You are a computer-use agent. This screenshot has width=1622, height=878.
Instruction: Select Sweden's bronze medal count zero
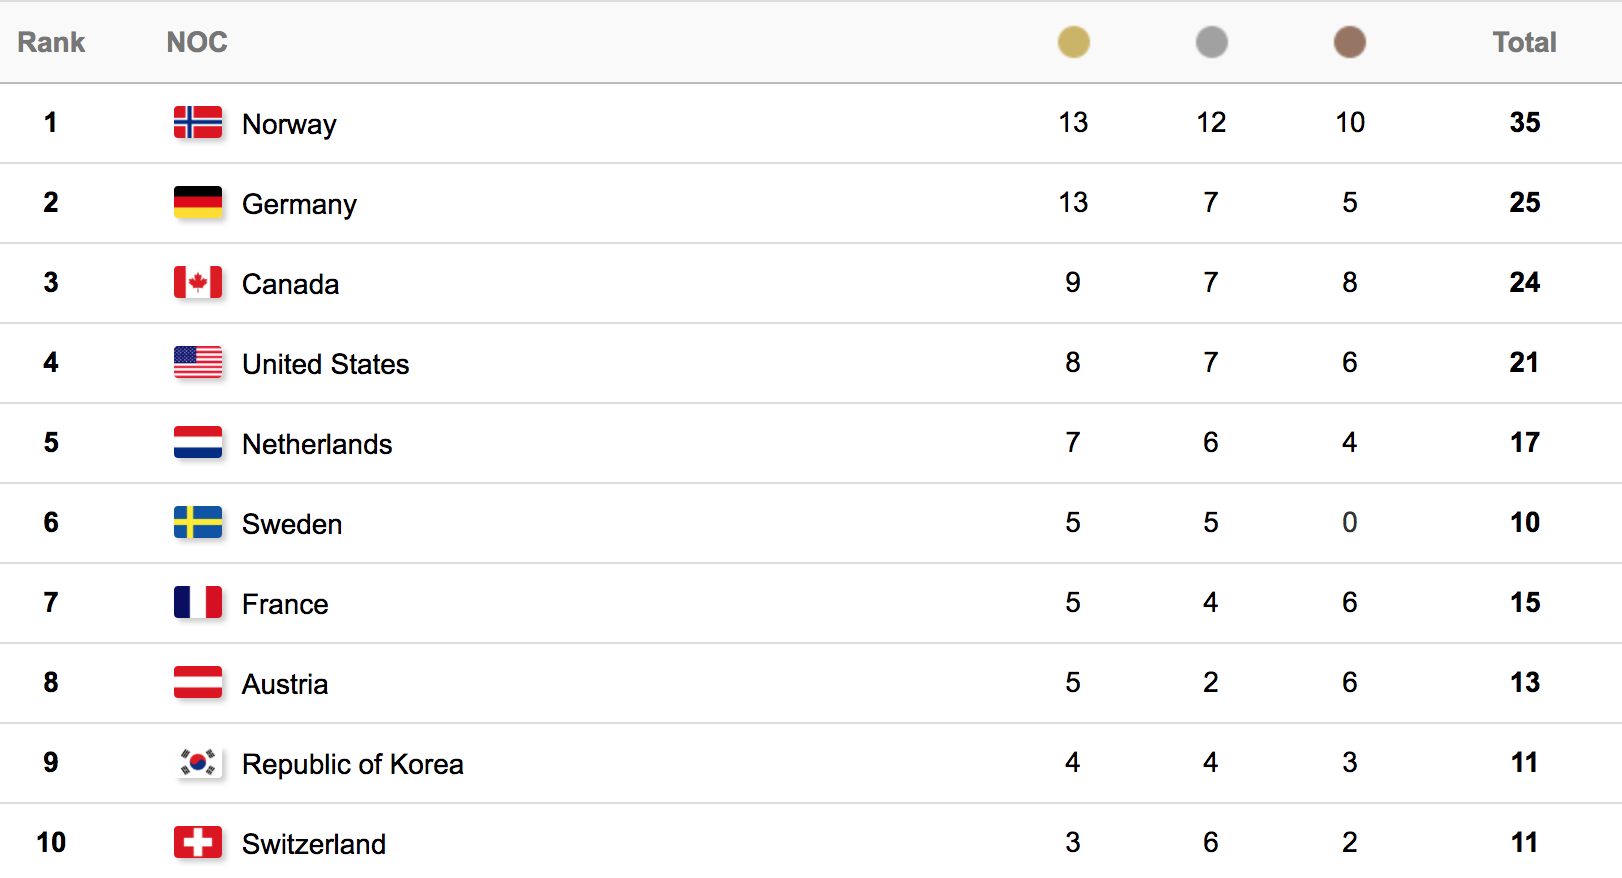[x=1349, y=522]
